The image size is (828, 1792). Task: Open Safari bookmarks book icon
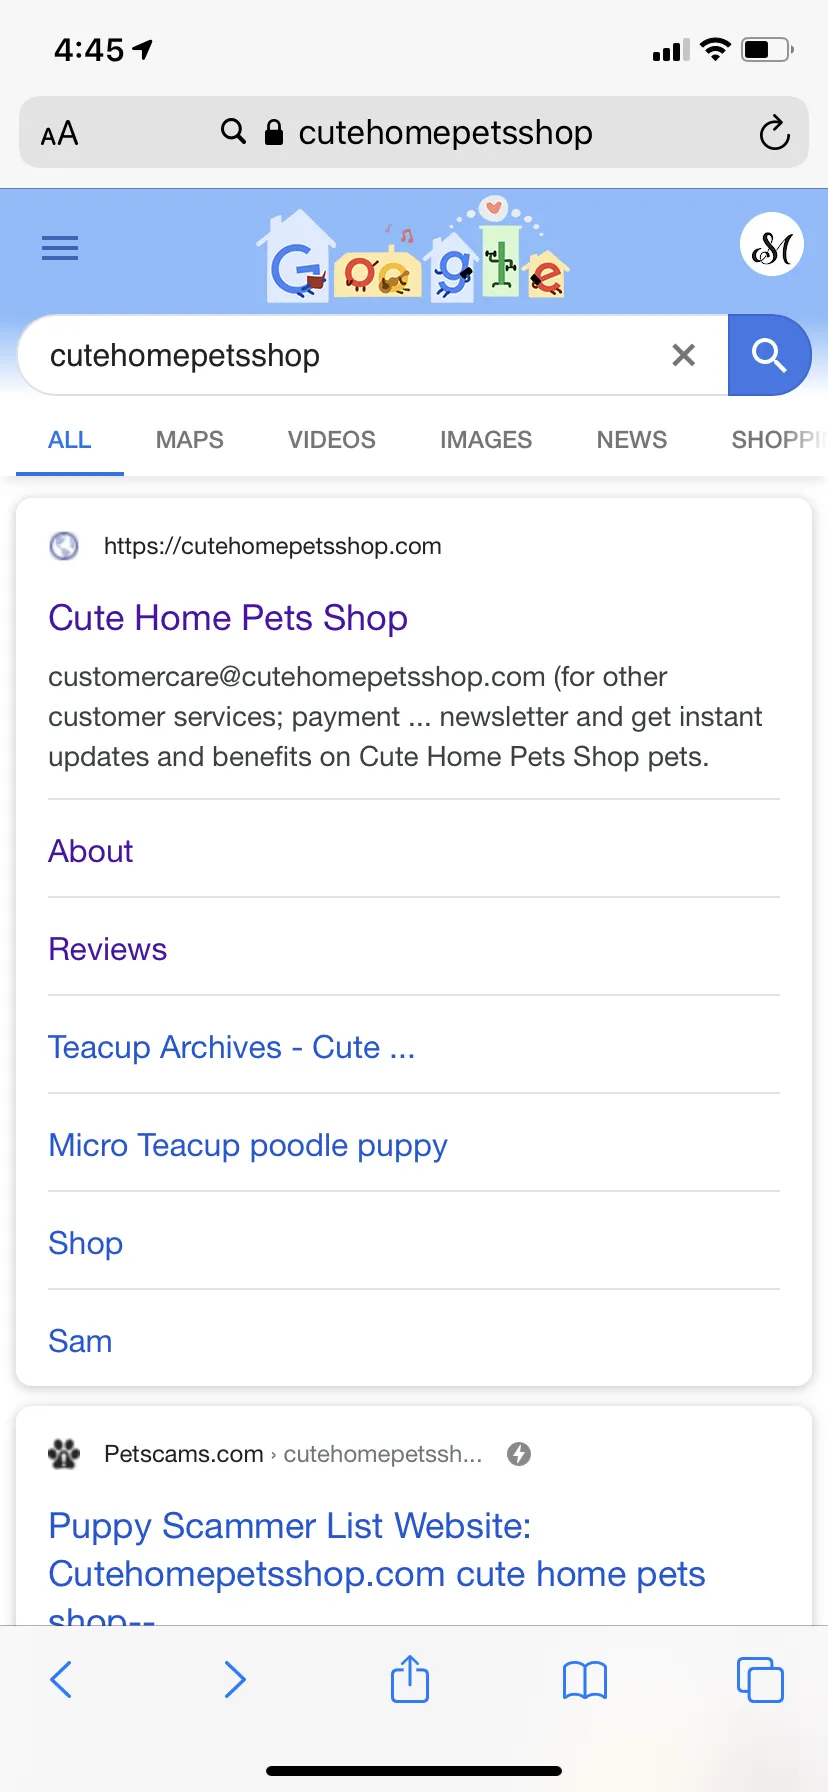coord(585,1680)
